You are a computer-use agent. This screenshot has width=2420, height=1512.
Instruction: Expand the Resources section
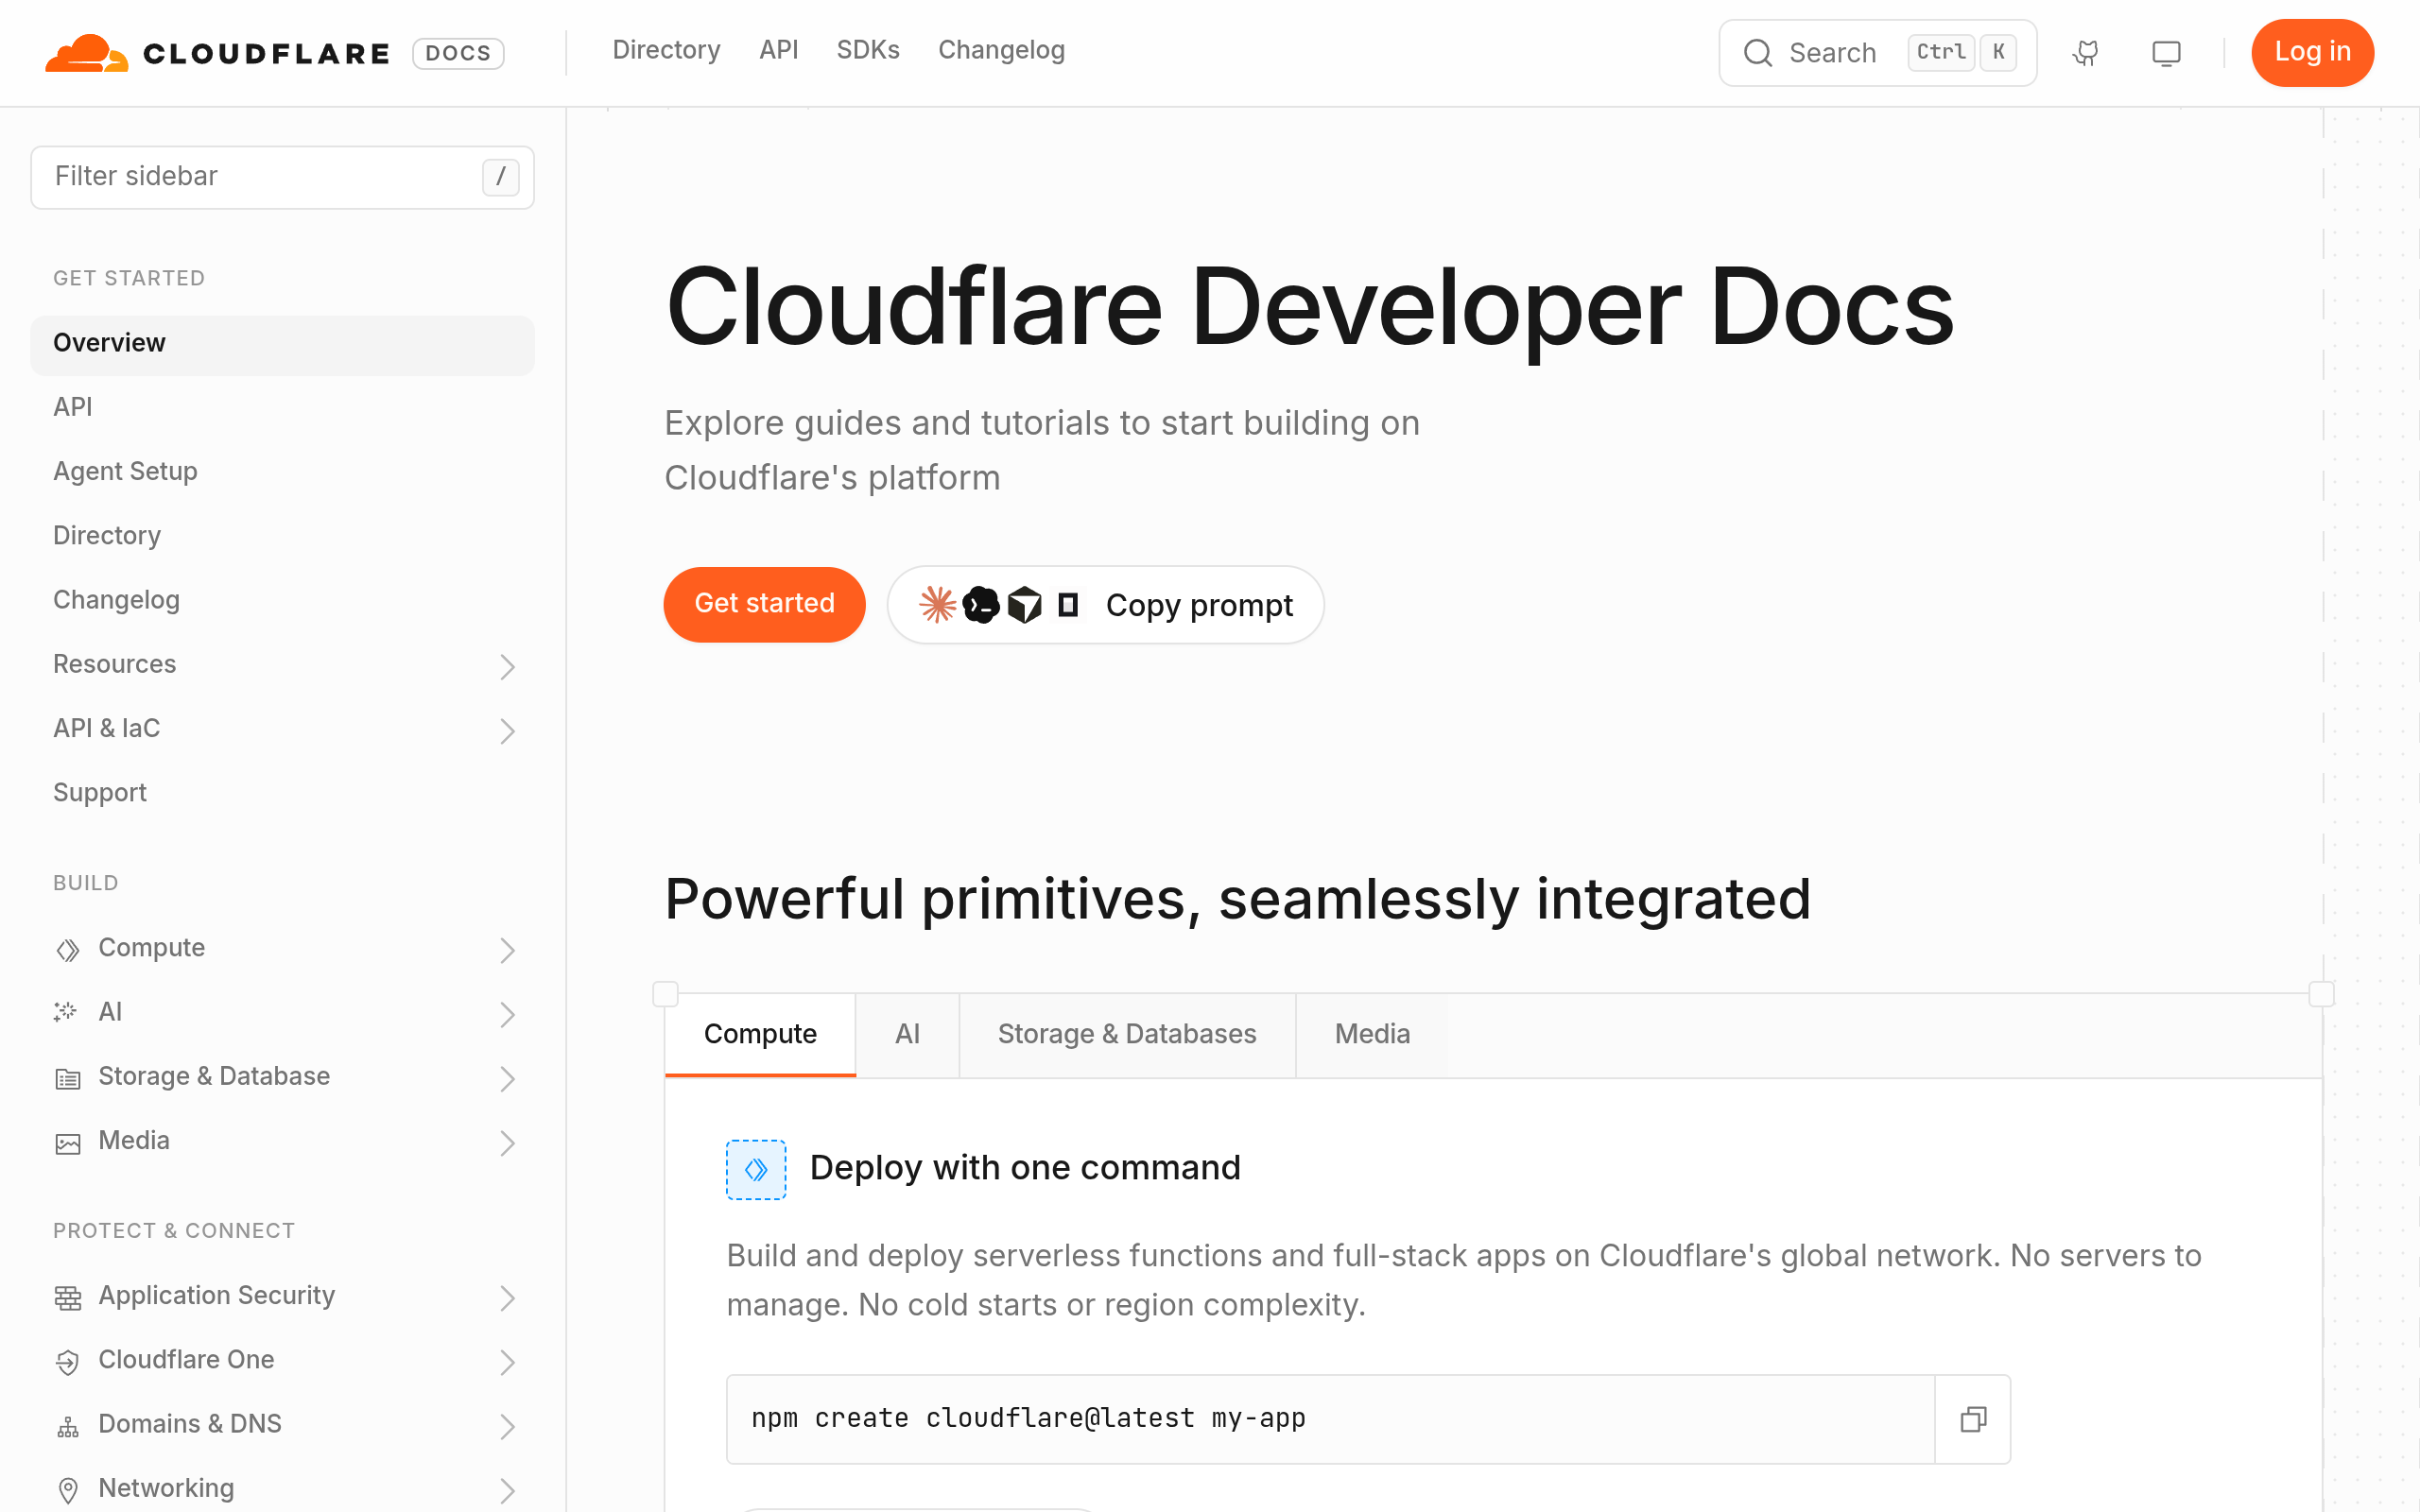(x=507, y=666)
